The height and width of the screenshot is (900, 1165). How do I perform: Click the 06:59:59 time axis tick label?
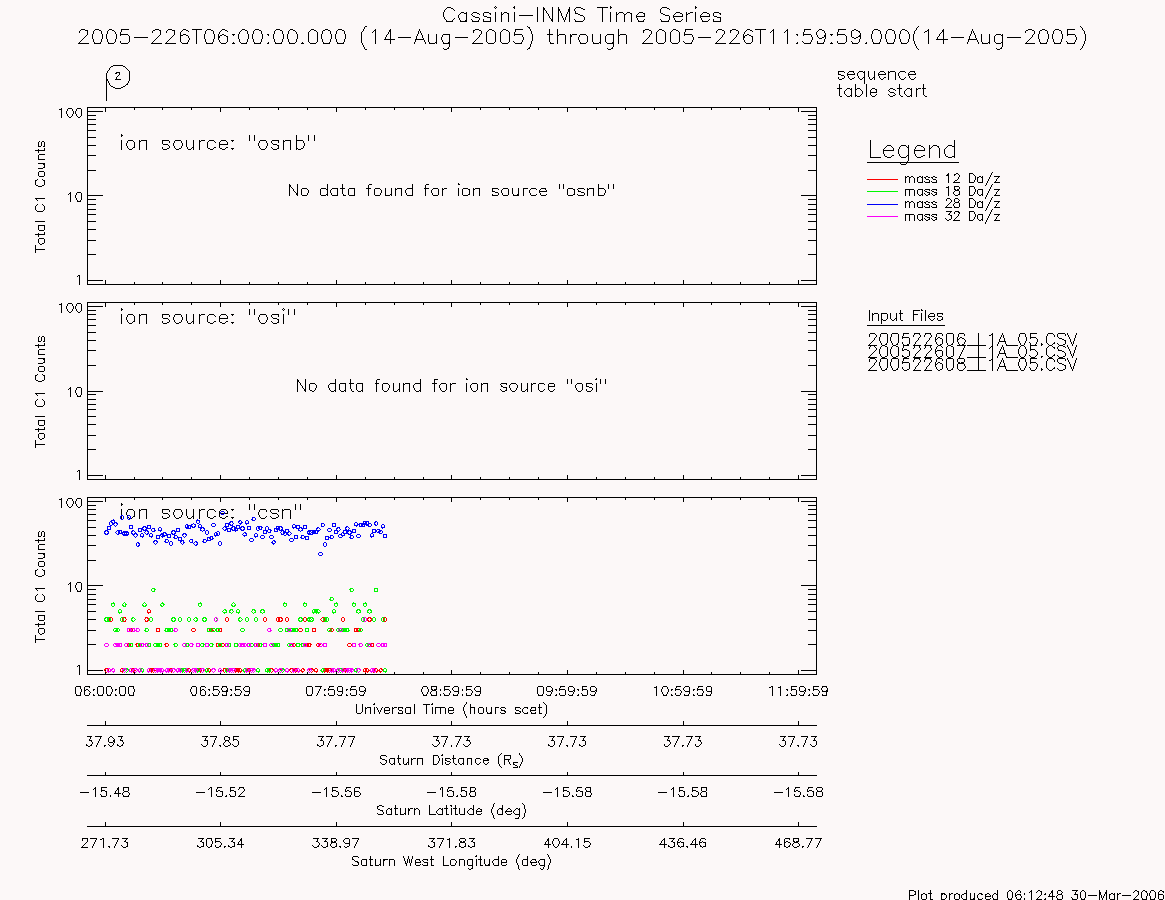tap(220, 691)
